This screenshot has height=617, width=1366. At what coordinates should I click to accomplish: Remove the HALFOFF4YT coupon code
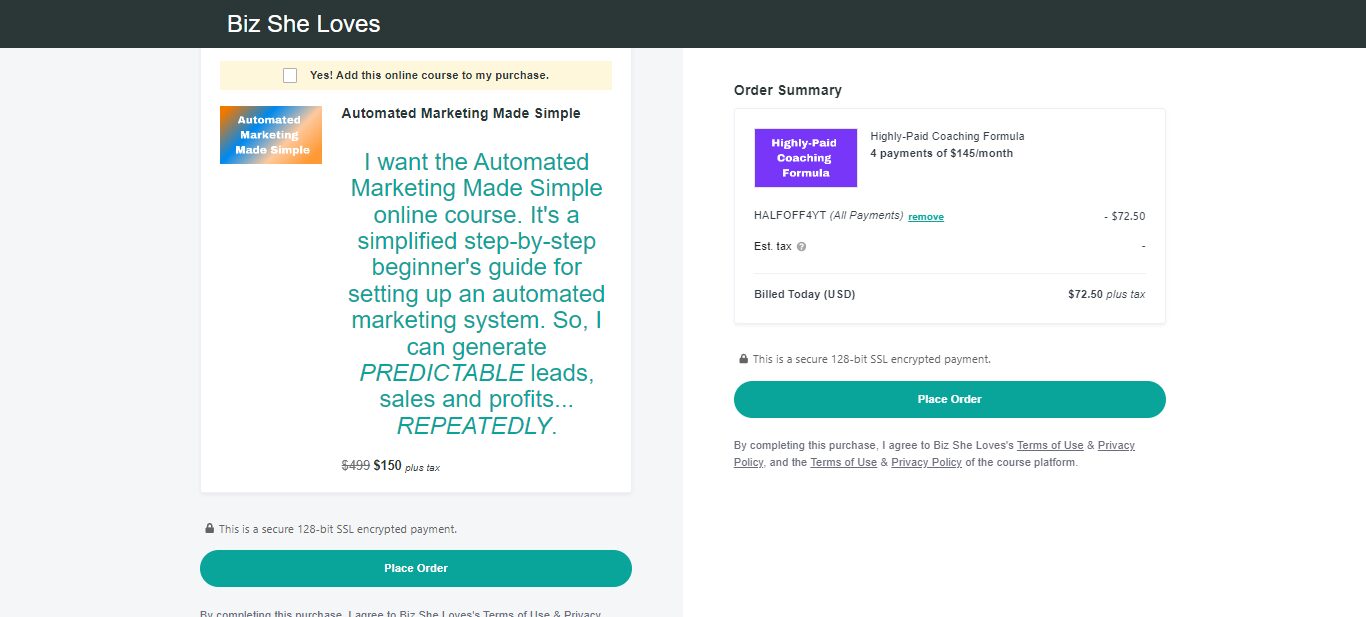tap(926, 217)
